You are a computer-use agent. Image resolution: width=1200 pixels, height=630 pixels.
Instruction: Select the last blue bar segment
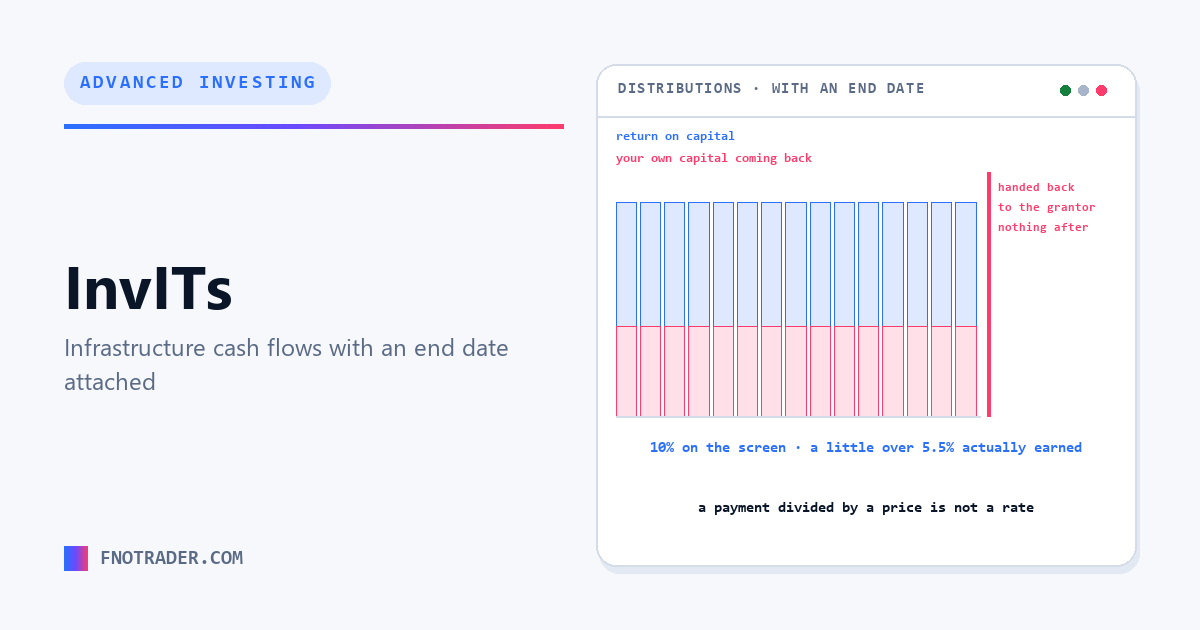coord(966,264)
